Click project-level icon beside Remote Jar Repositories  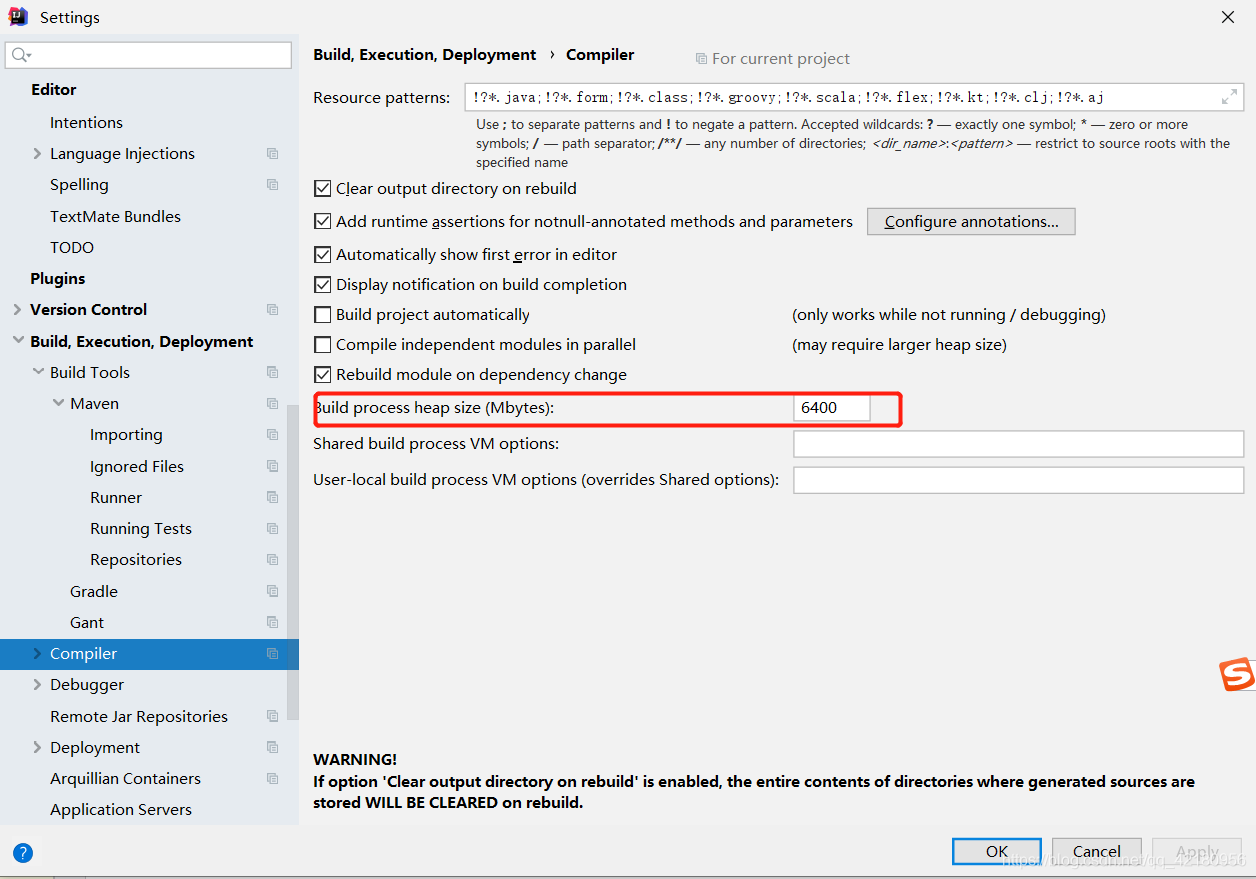tap(272, 716)
